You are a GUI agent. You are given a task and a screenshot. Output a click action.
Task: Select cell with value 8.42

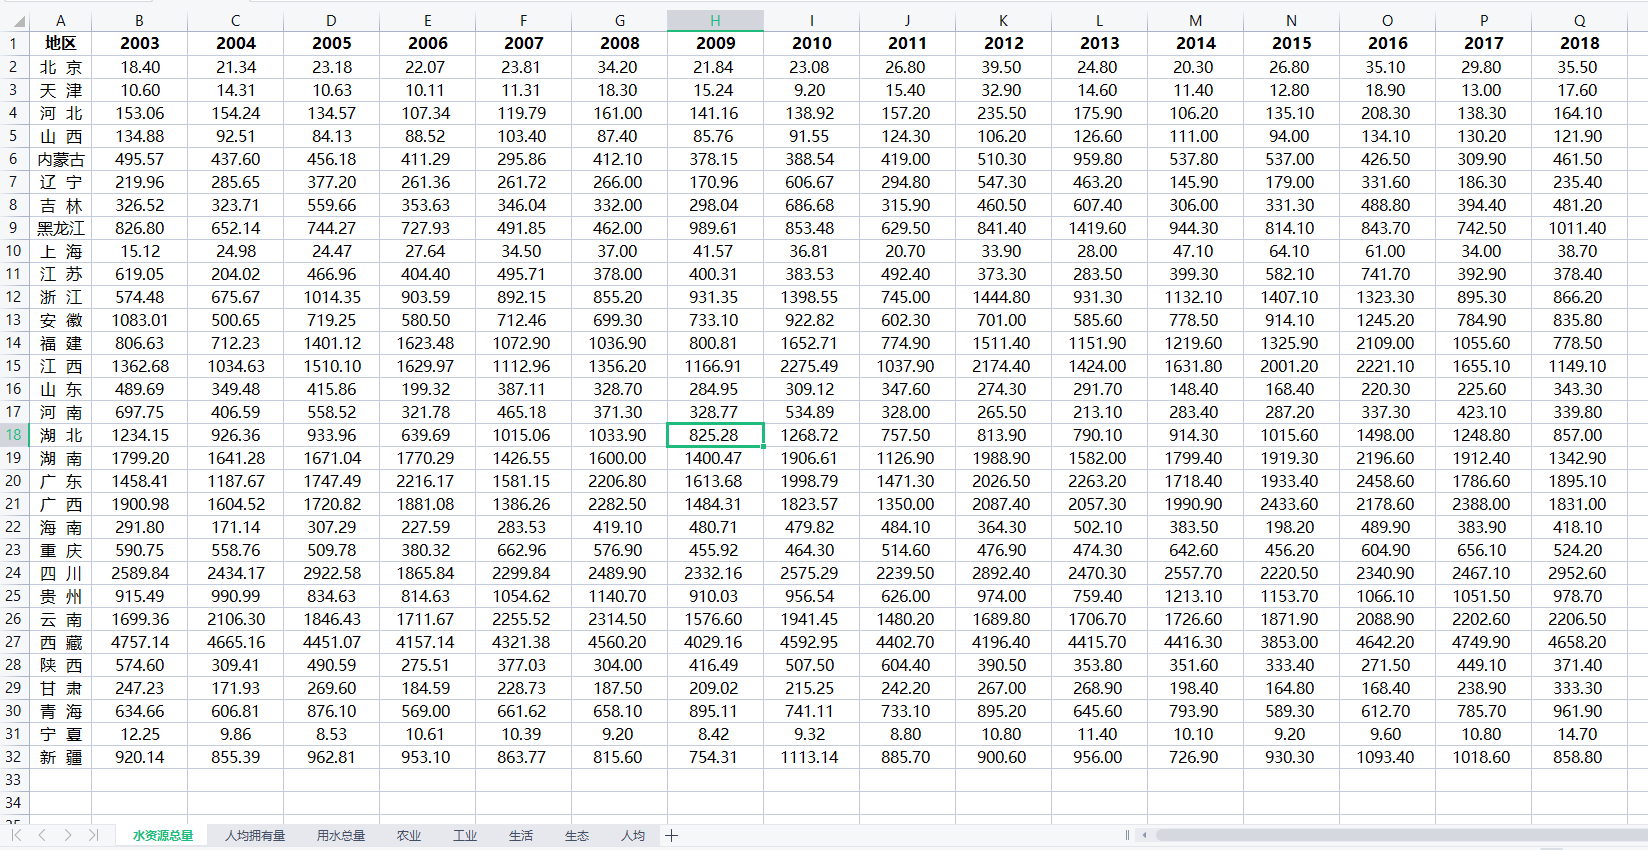click(716, 734)
